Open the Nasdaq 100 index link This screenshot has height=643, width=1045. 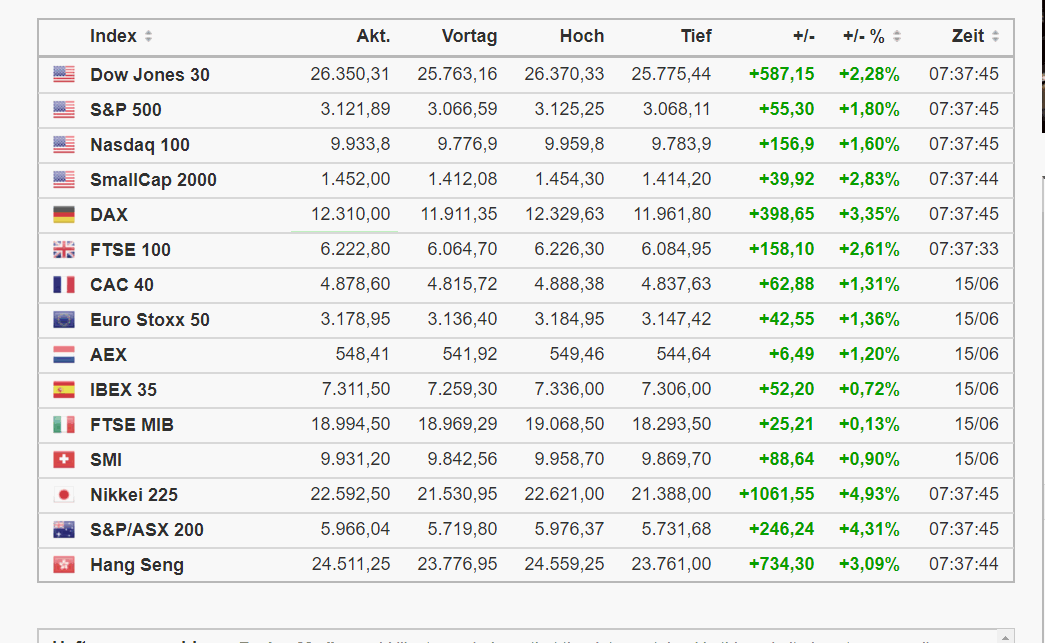[140, 144]
